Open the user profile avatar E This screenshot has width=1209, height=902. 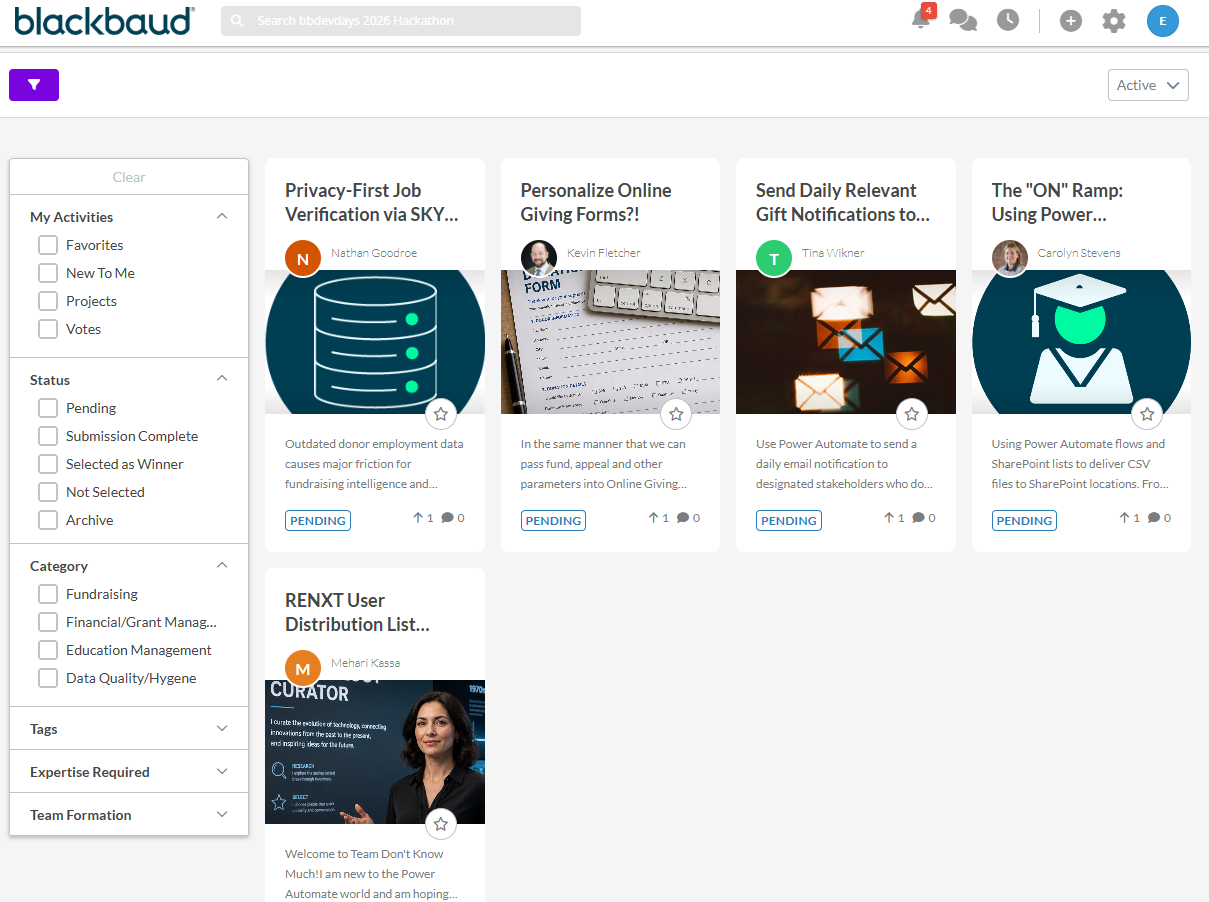point(1163,21)
